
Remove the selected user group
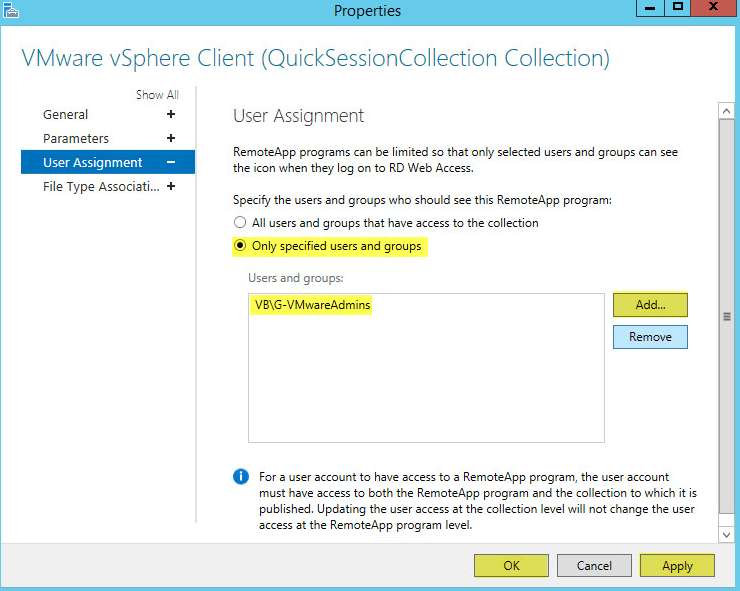pos(650,337)
